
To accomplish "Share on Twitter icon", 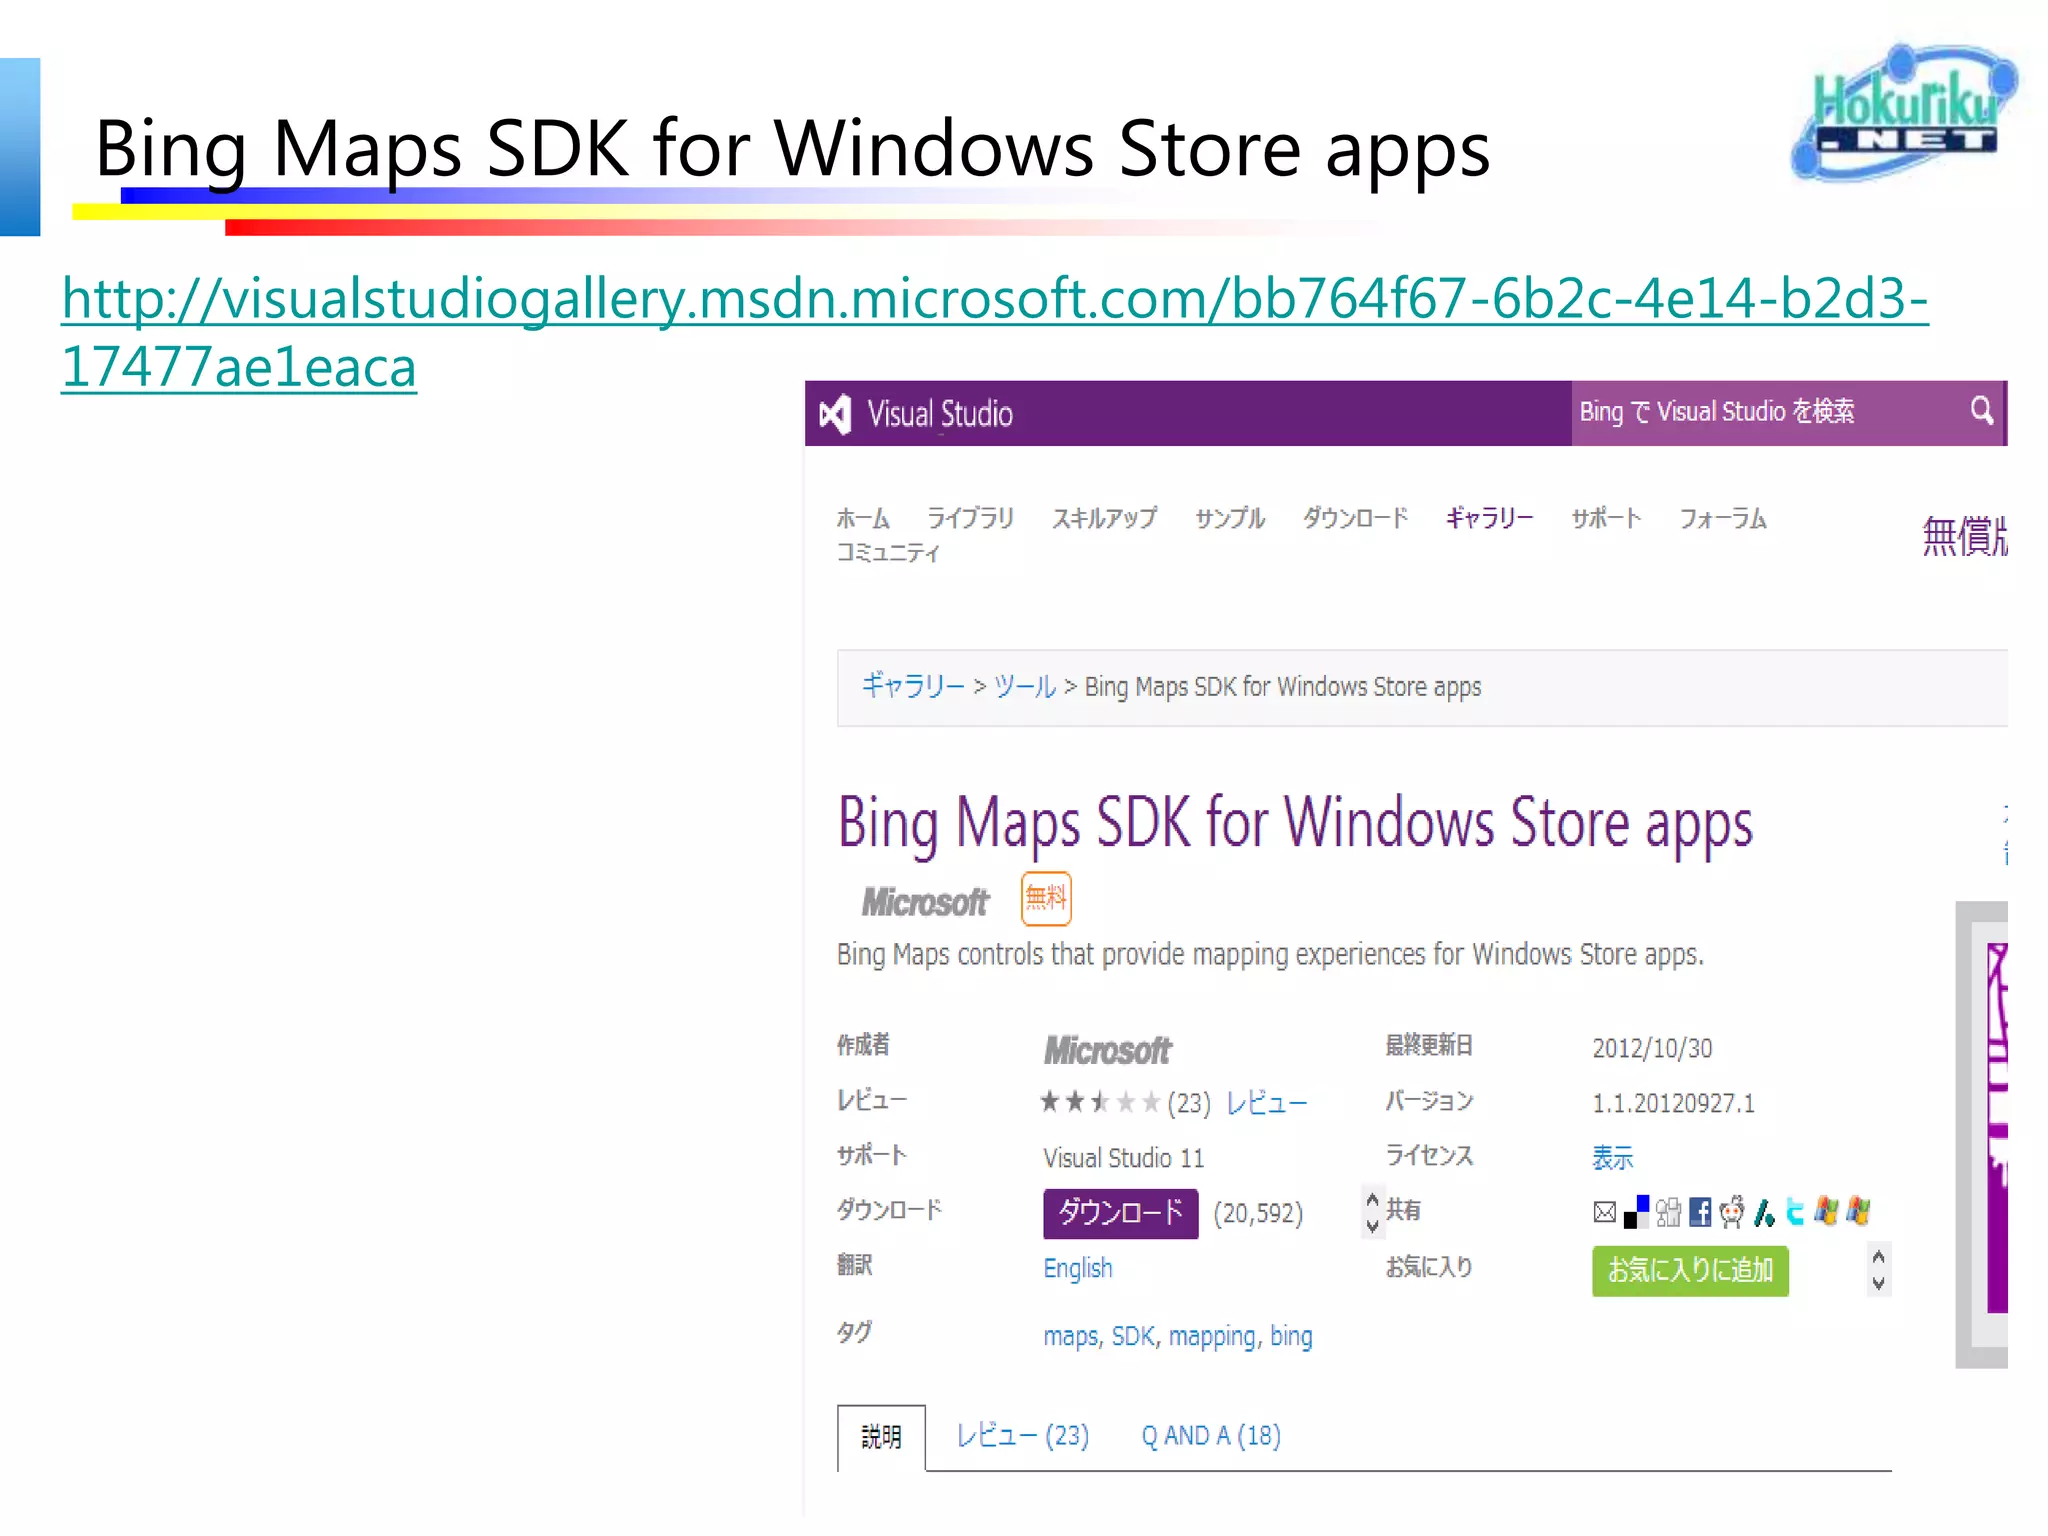I will click(x=1796, y=1212).
